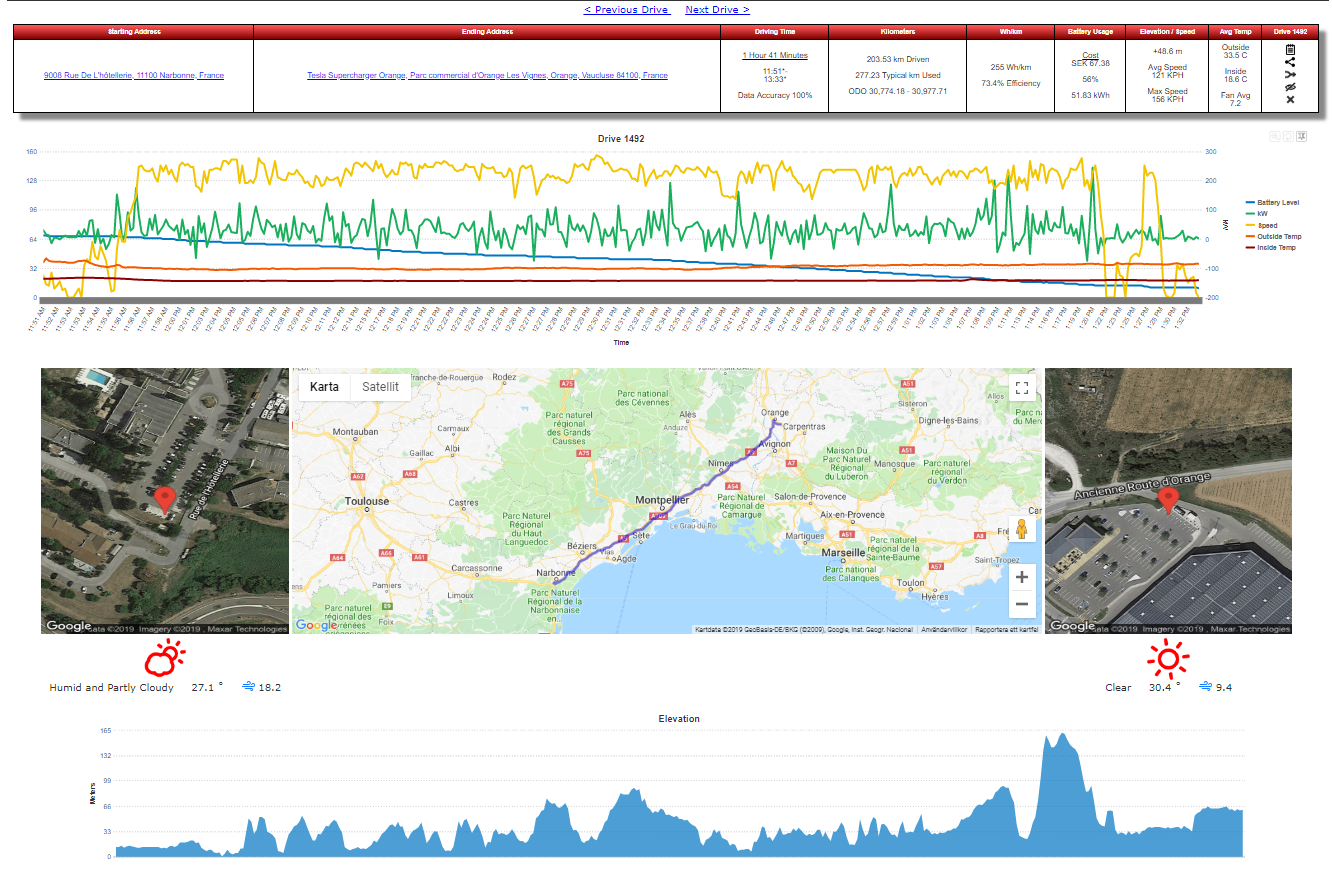Zoom in on the map
This screenshot has height=878, width=1332.
(x=1021, y=577)
